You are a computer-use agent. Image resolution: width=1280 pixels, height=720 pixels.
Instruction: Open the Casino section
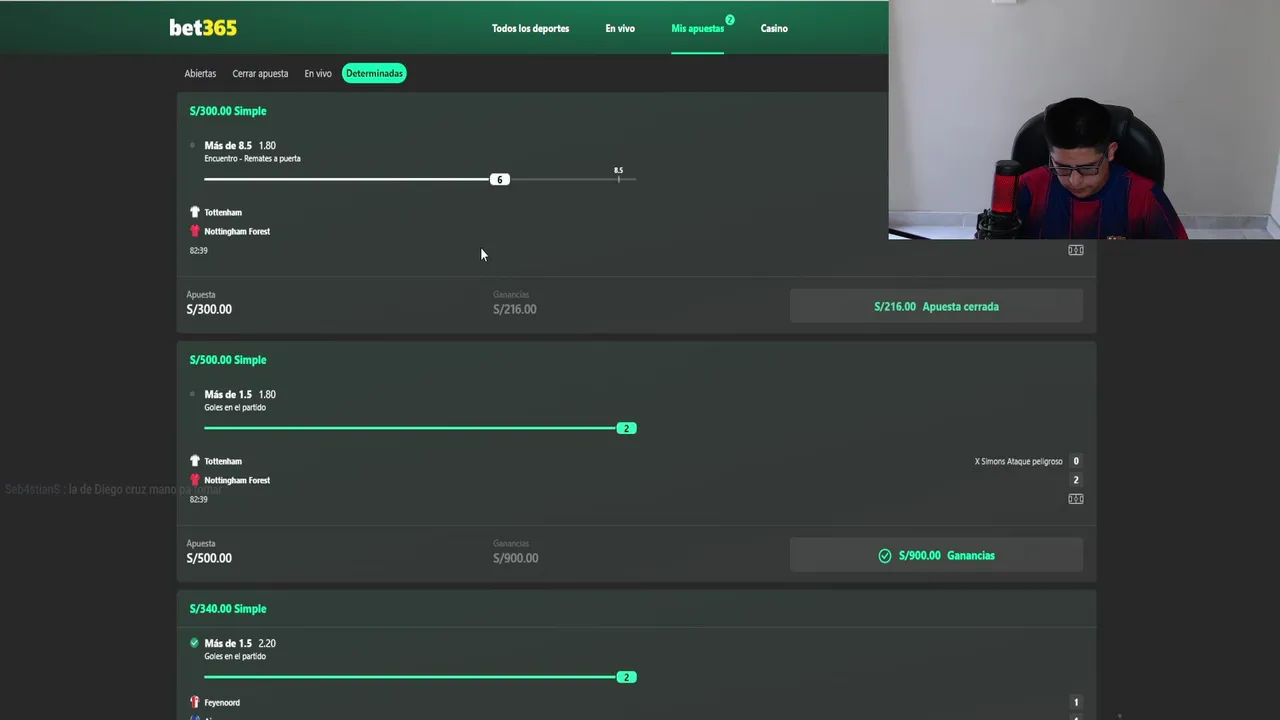(774, 28)
